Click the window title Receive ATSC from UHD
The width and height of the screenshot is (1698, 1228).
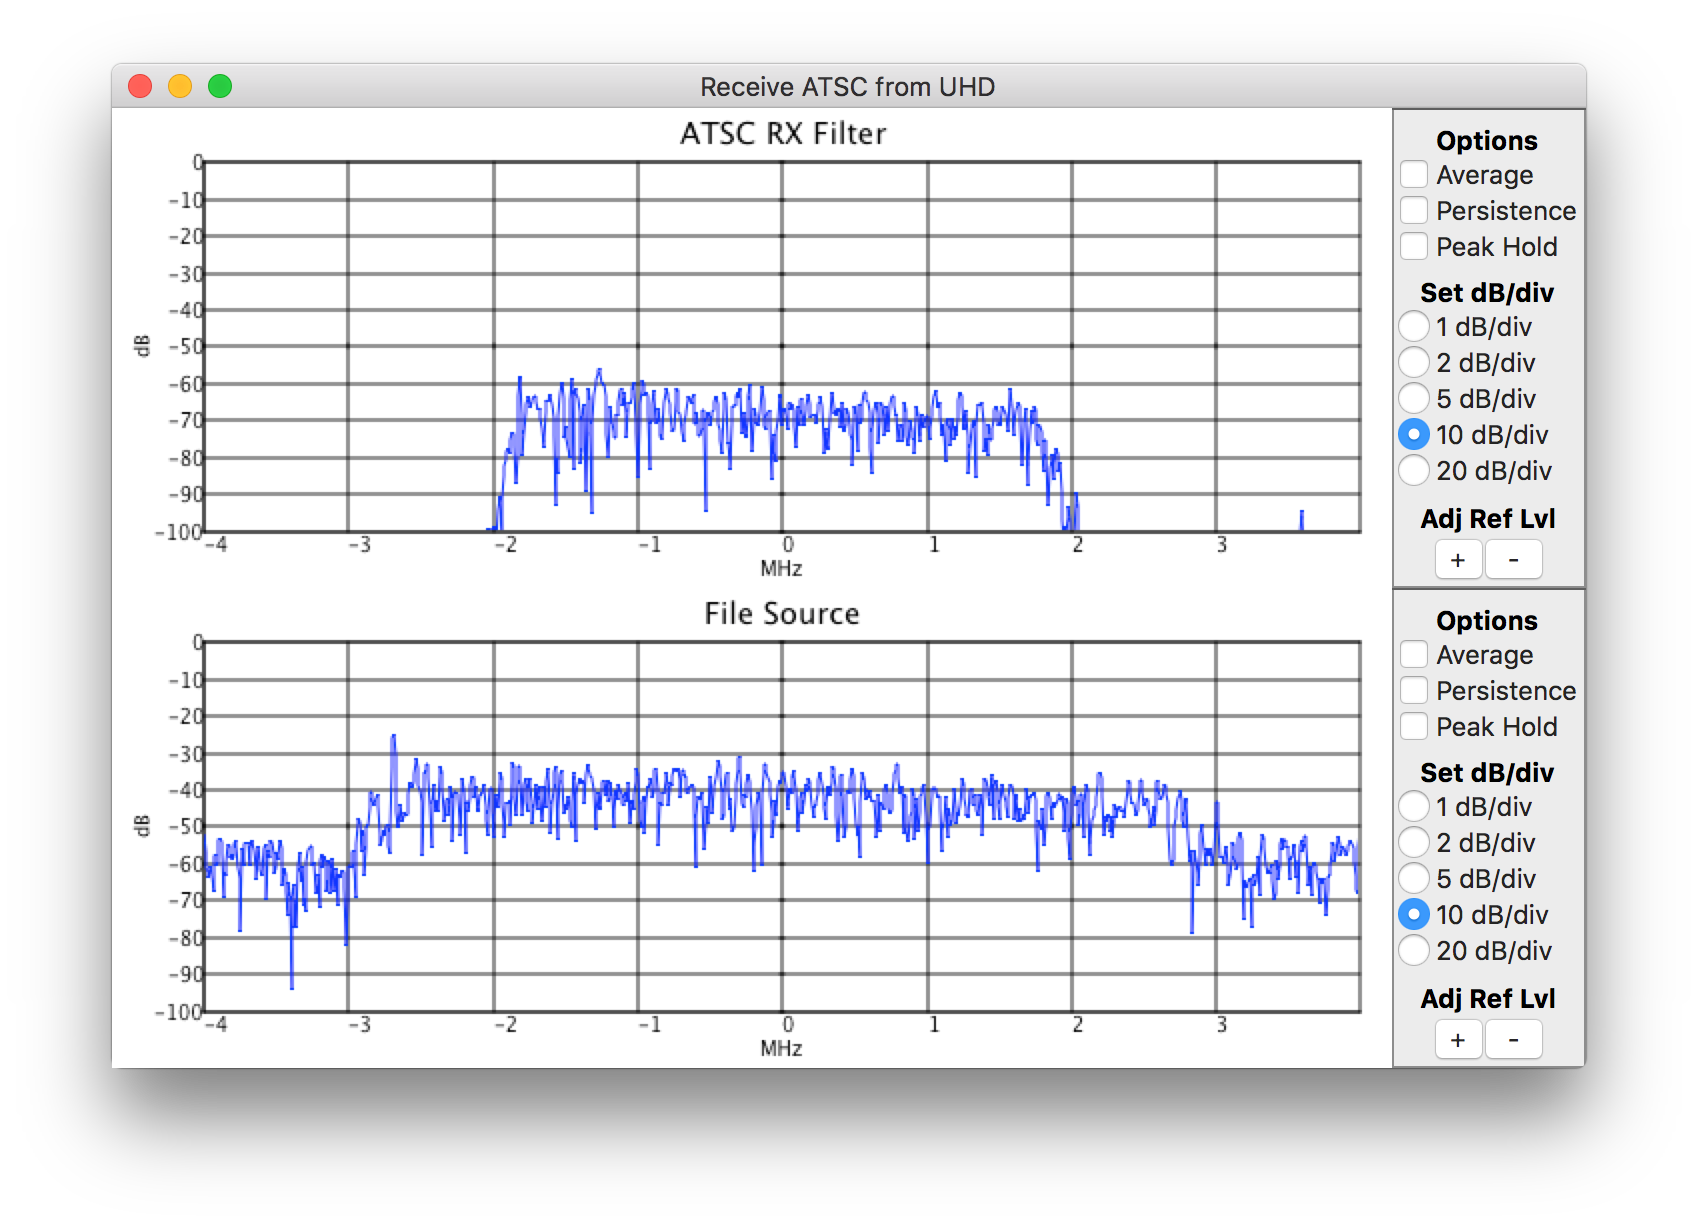pos(848,87)
